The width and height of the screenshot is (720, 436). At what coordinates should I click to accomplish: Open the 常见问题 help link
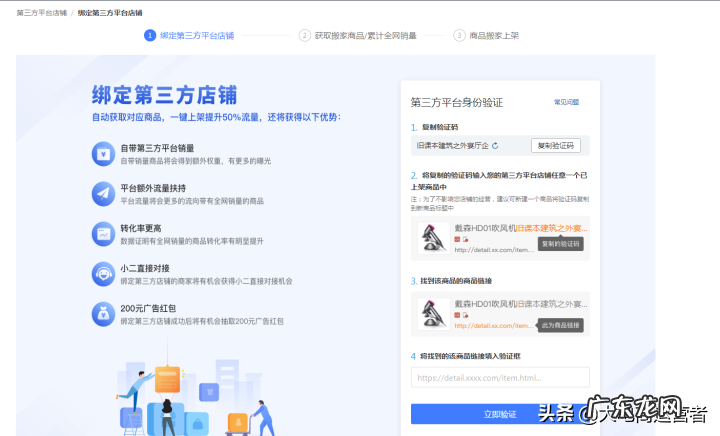(566, 102)
